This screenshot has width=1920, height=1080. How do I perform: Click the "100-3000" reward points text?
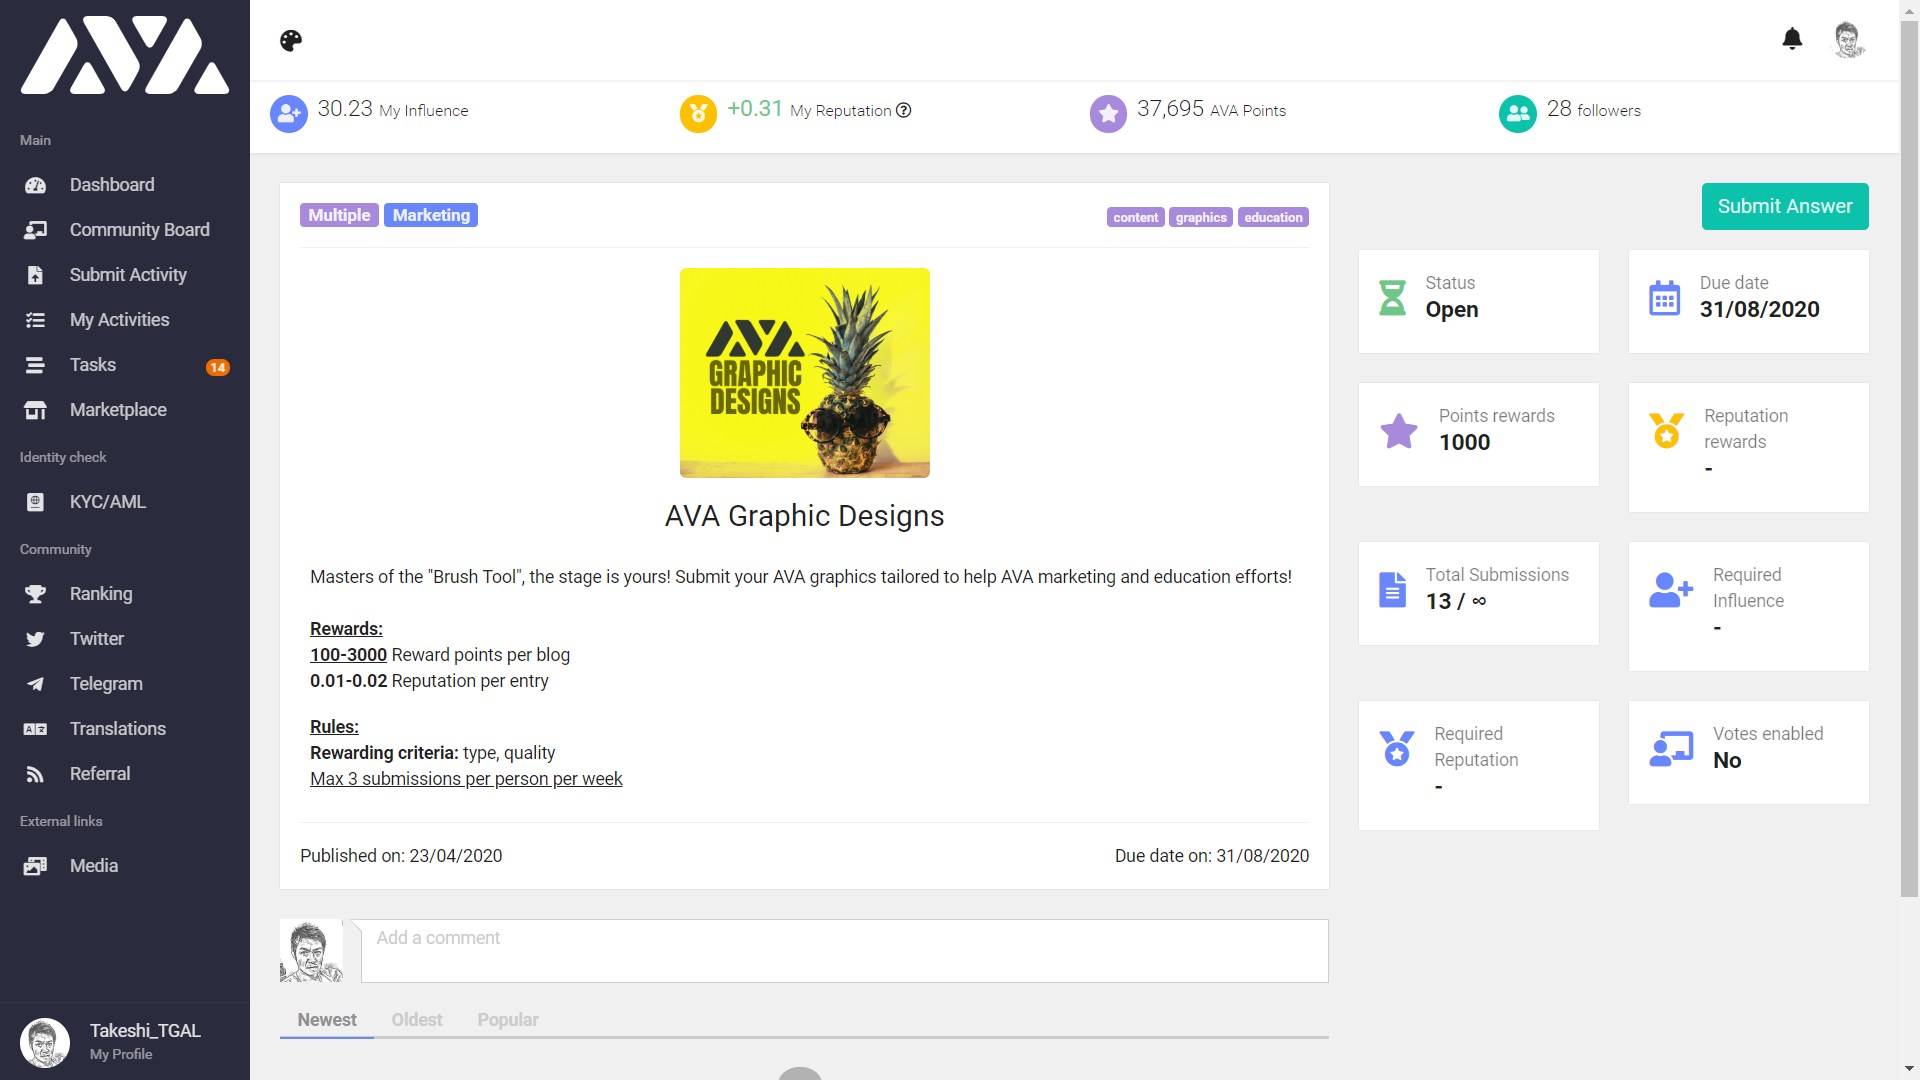(x=348, y=655)
